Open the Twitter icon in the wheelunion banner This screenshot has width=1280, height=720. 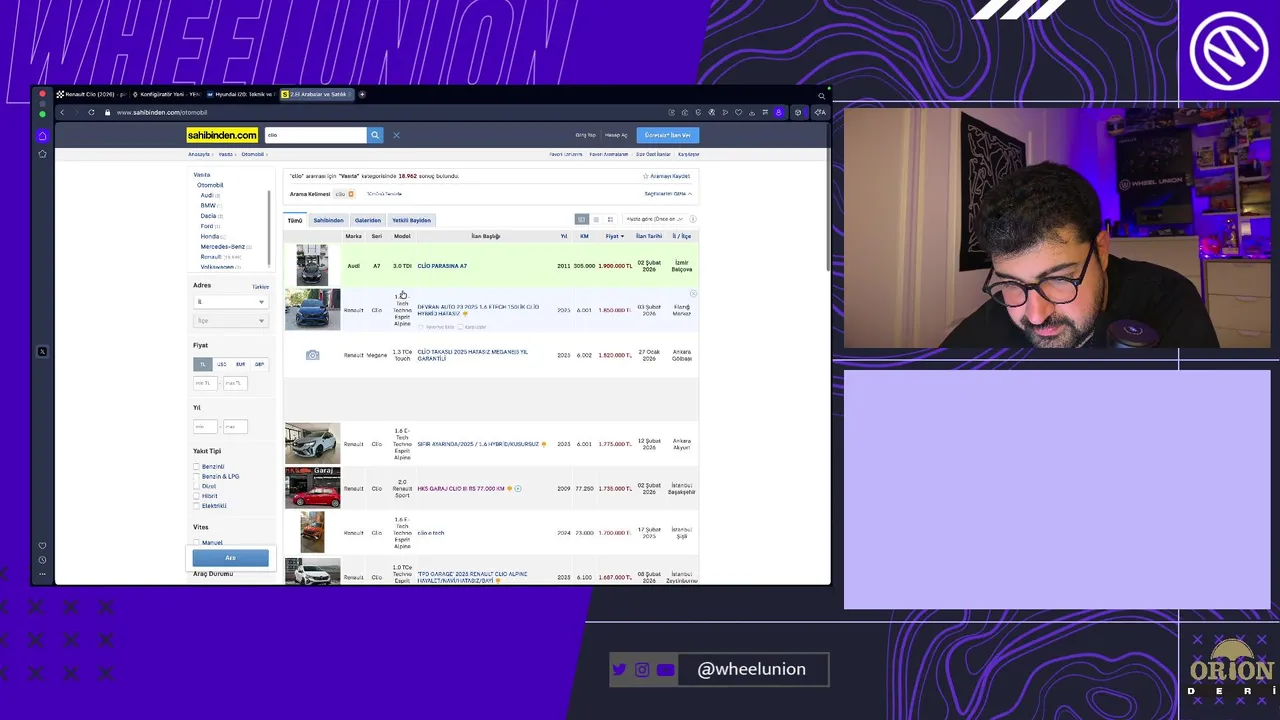click(x=619, y=670)
